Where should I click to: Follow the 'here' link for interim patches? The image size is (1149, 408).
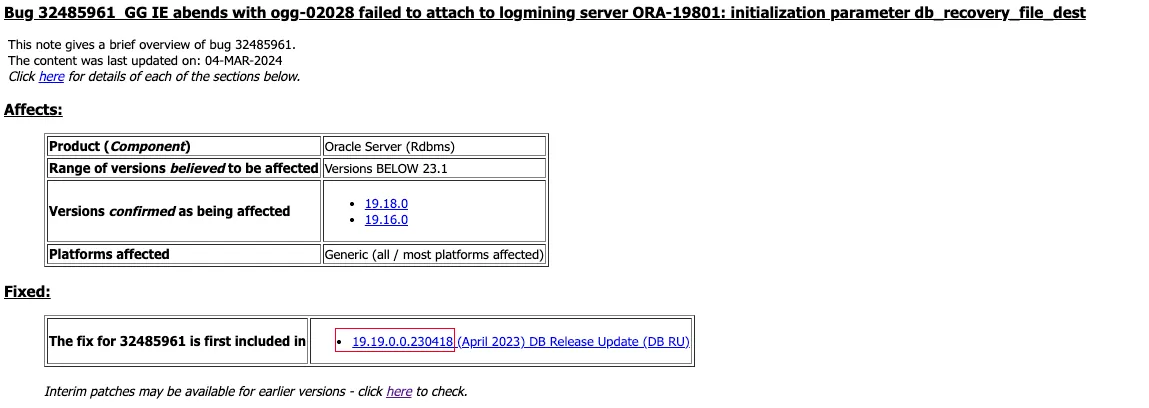pos(399,392)
